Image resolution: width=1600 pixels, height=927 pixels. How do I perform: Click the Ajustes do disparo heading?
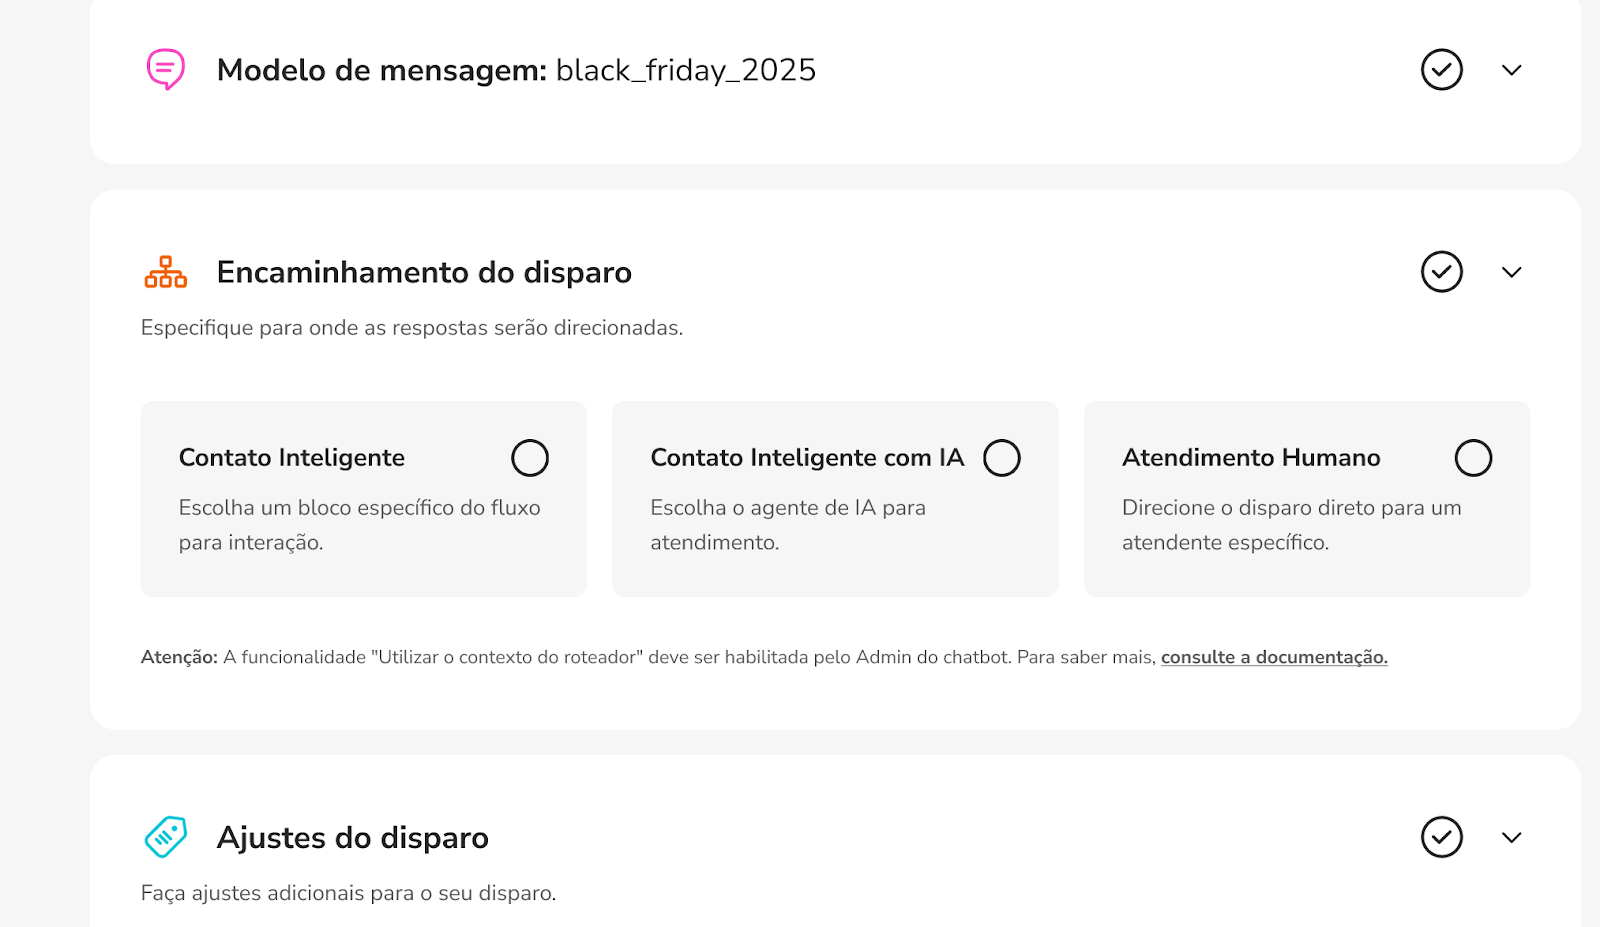[352, 837]
